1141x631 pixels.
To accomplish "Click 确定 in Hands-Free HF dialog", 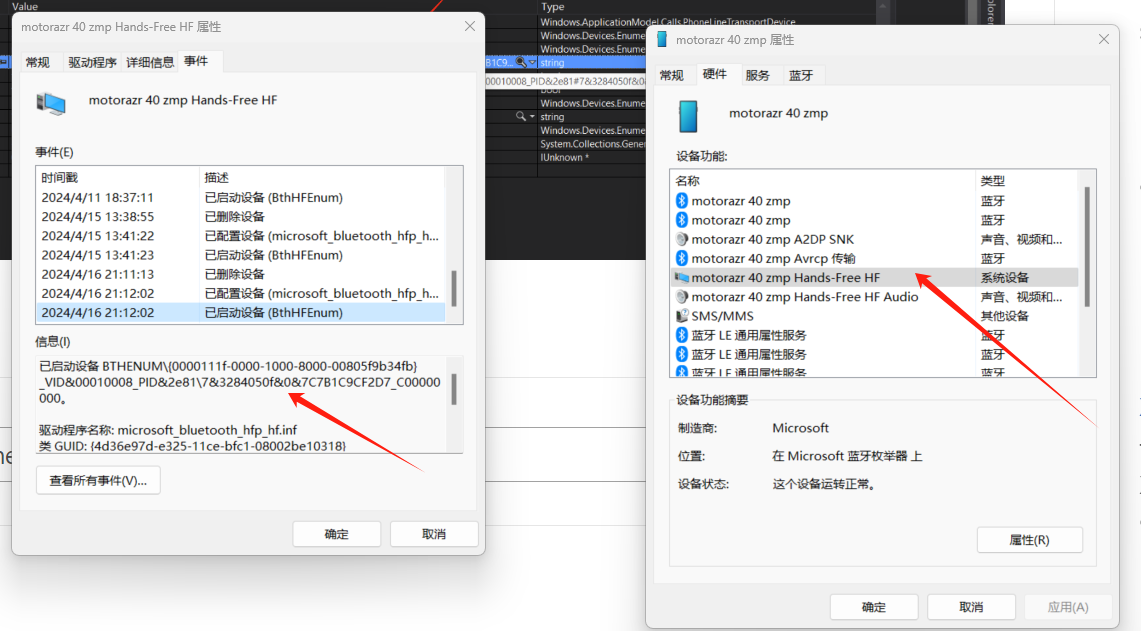I will (x=336, y=534).
